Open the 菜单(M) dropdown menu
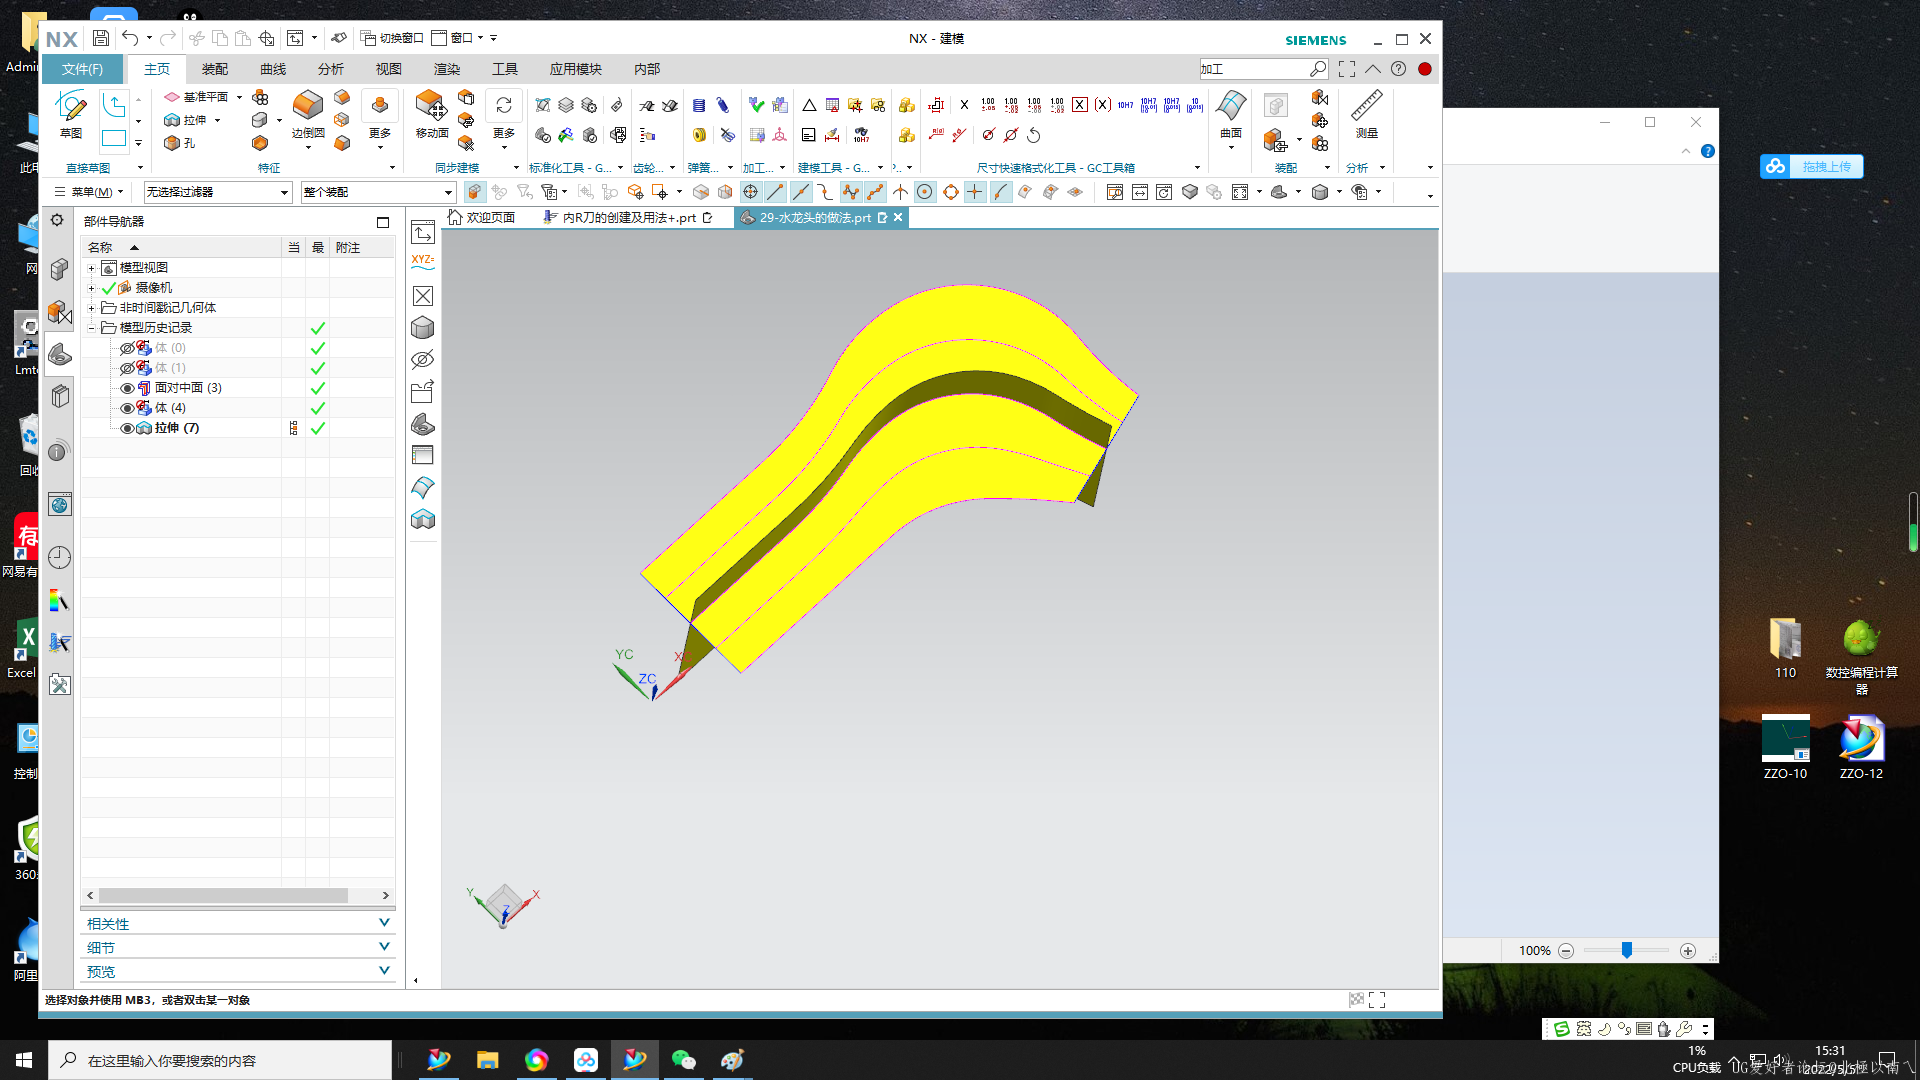 88,192
